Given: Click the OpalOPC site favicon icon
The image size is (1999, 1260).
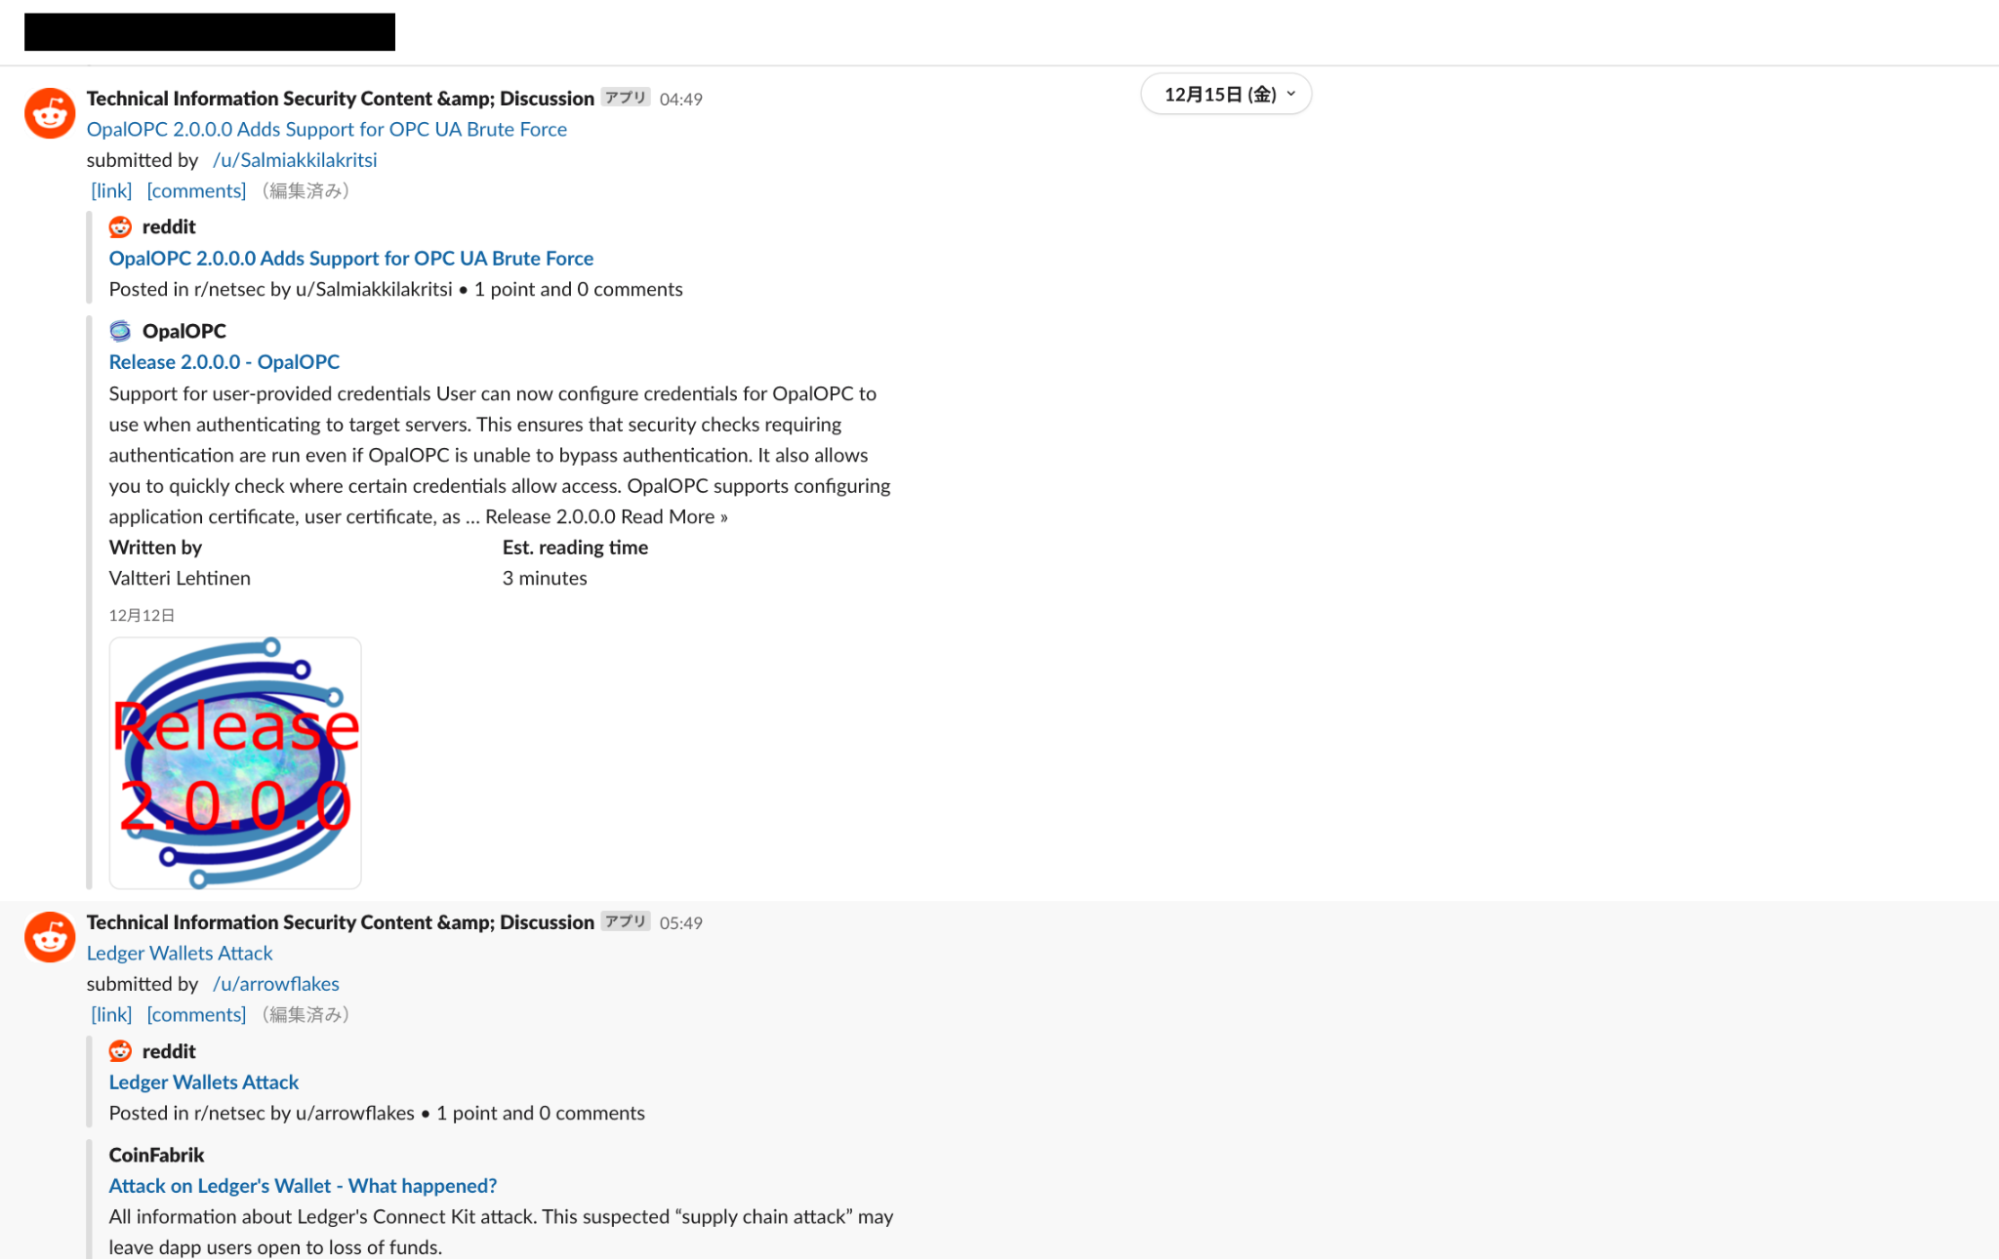Looking at the screenshot, I should pos(120,331).
